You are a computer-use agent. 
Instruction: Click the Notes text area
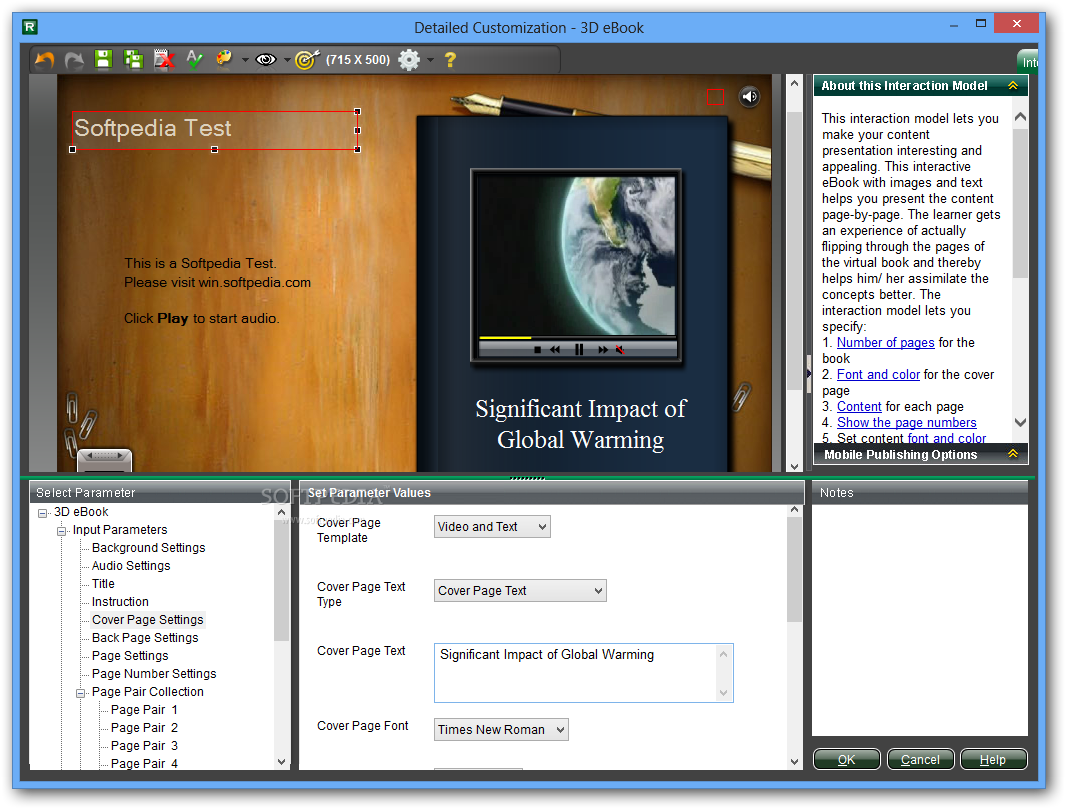click(920, 620)
